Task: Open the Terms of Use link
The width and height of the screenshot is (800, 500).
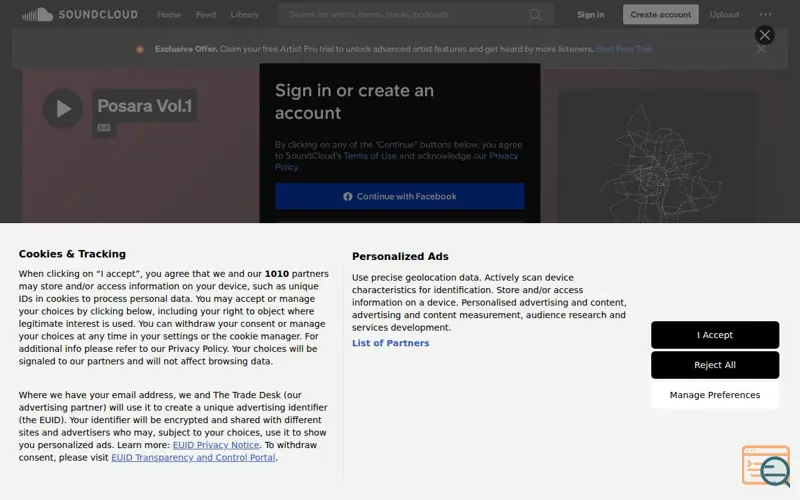Action: click(370, 156)
